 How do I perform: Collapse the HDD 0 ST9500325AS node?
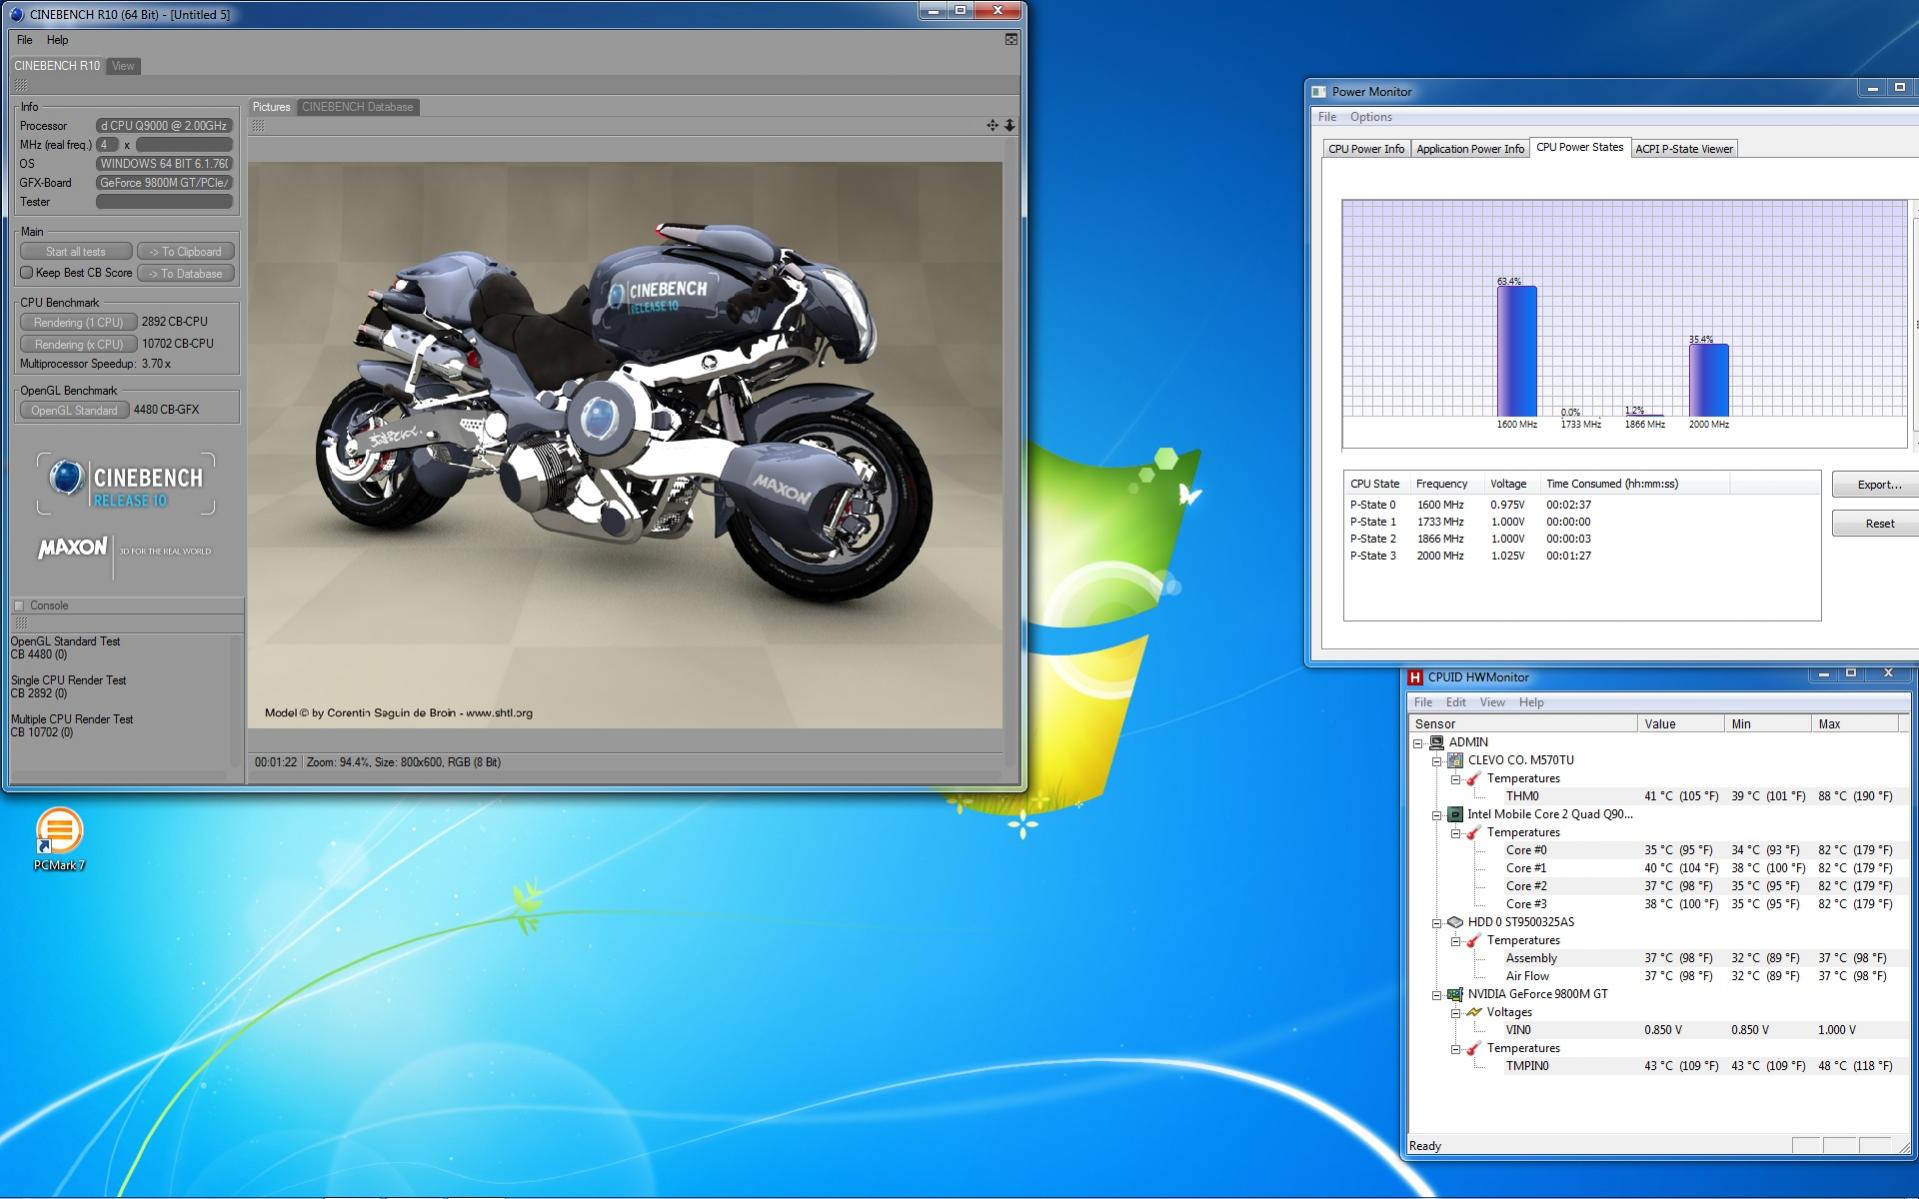click(x=1437, y=923)
